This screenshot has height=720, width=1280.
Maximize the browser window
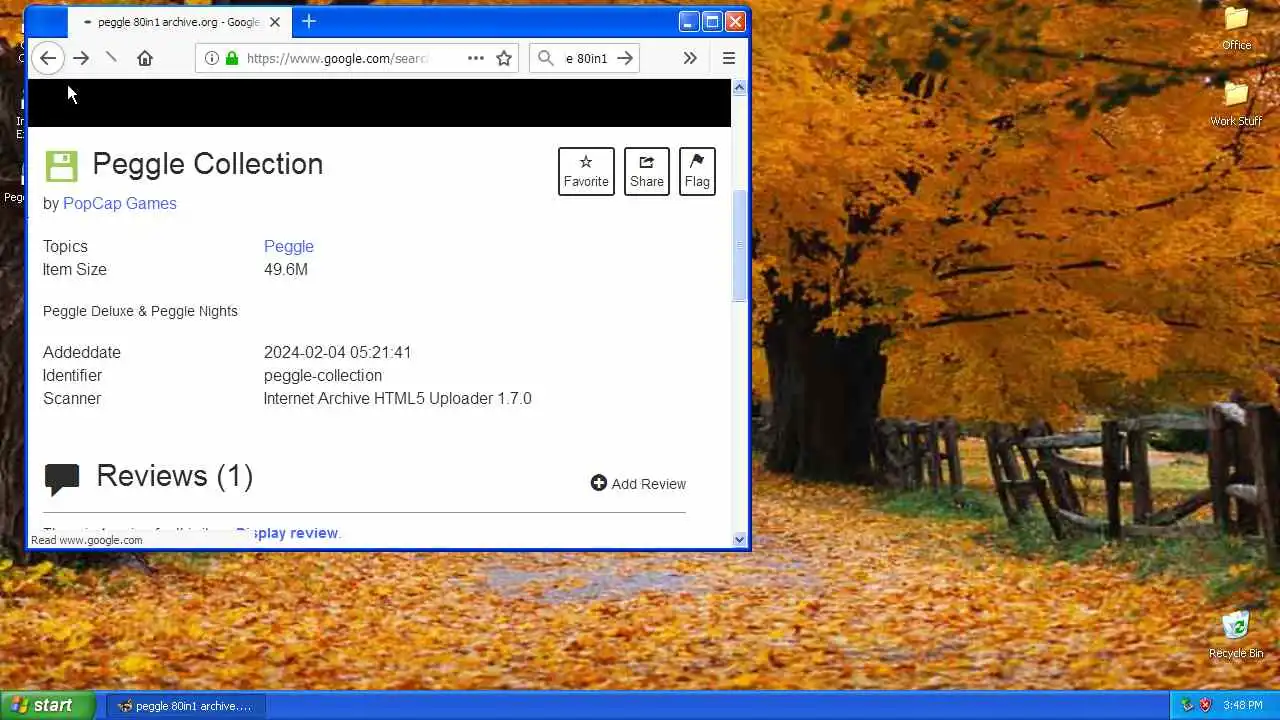pos(712,21)
